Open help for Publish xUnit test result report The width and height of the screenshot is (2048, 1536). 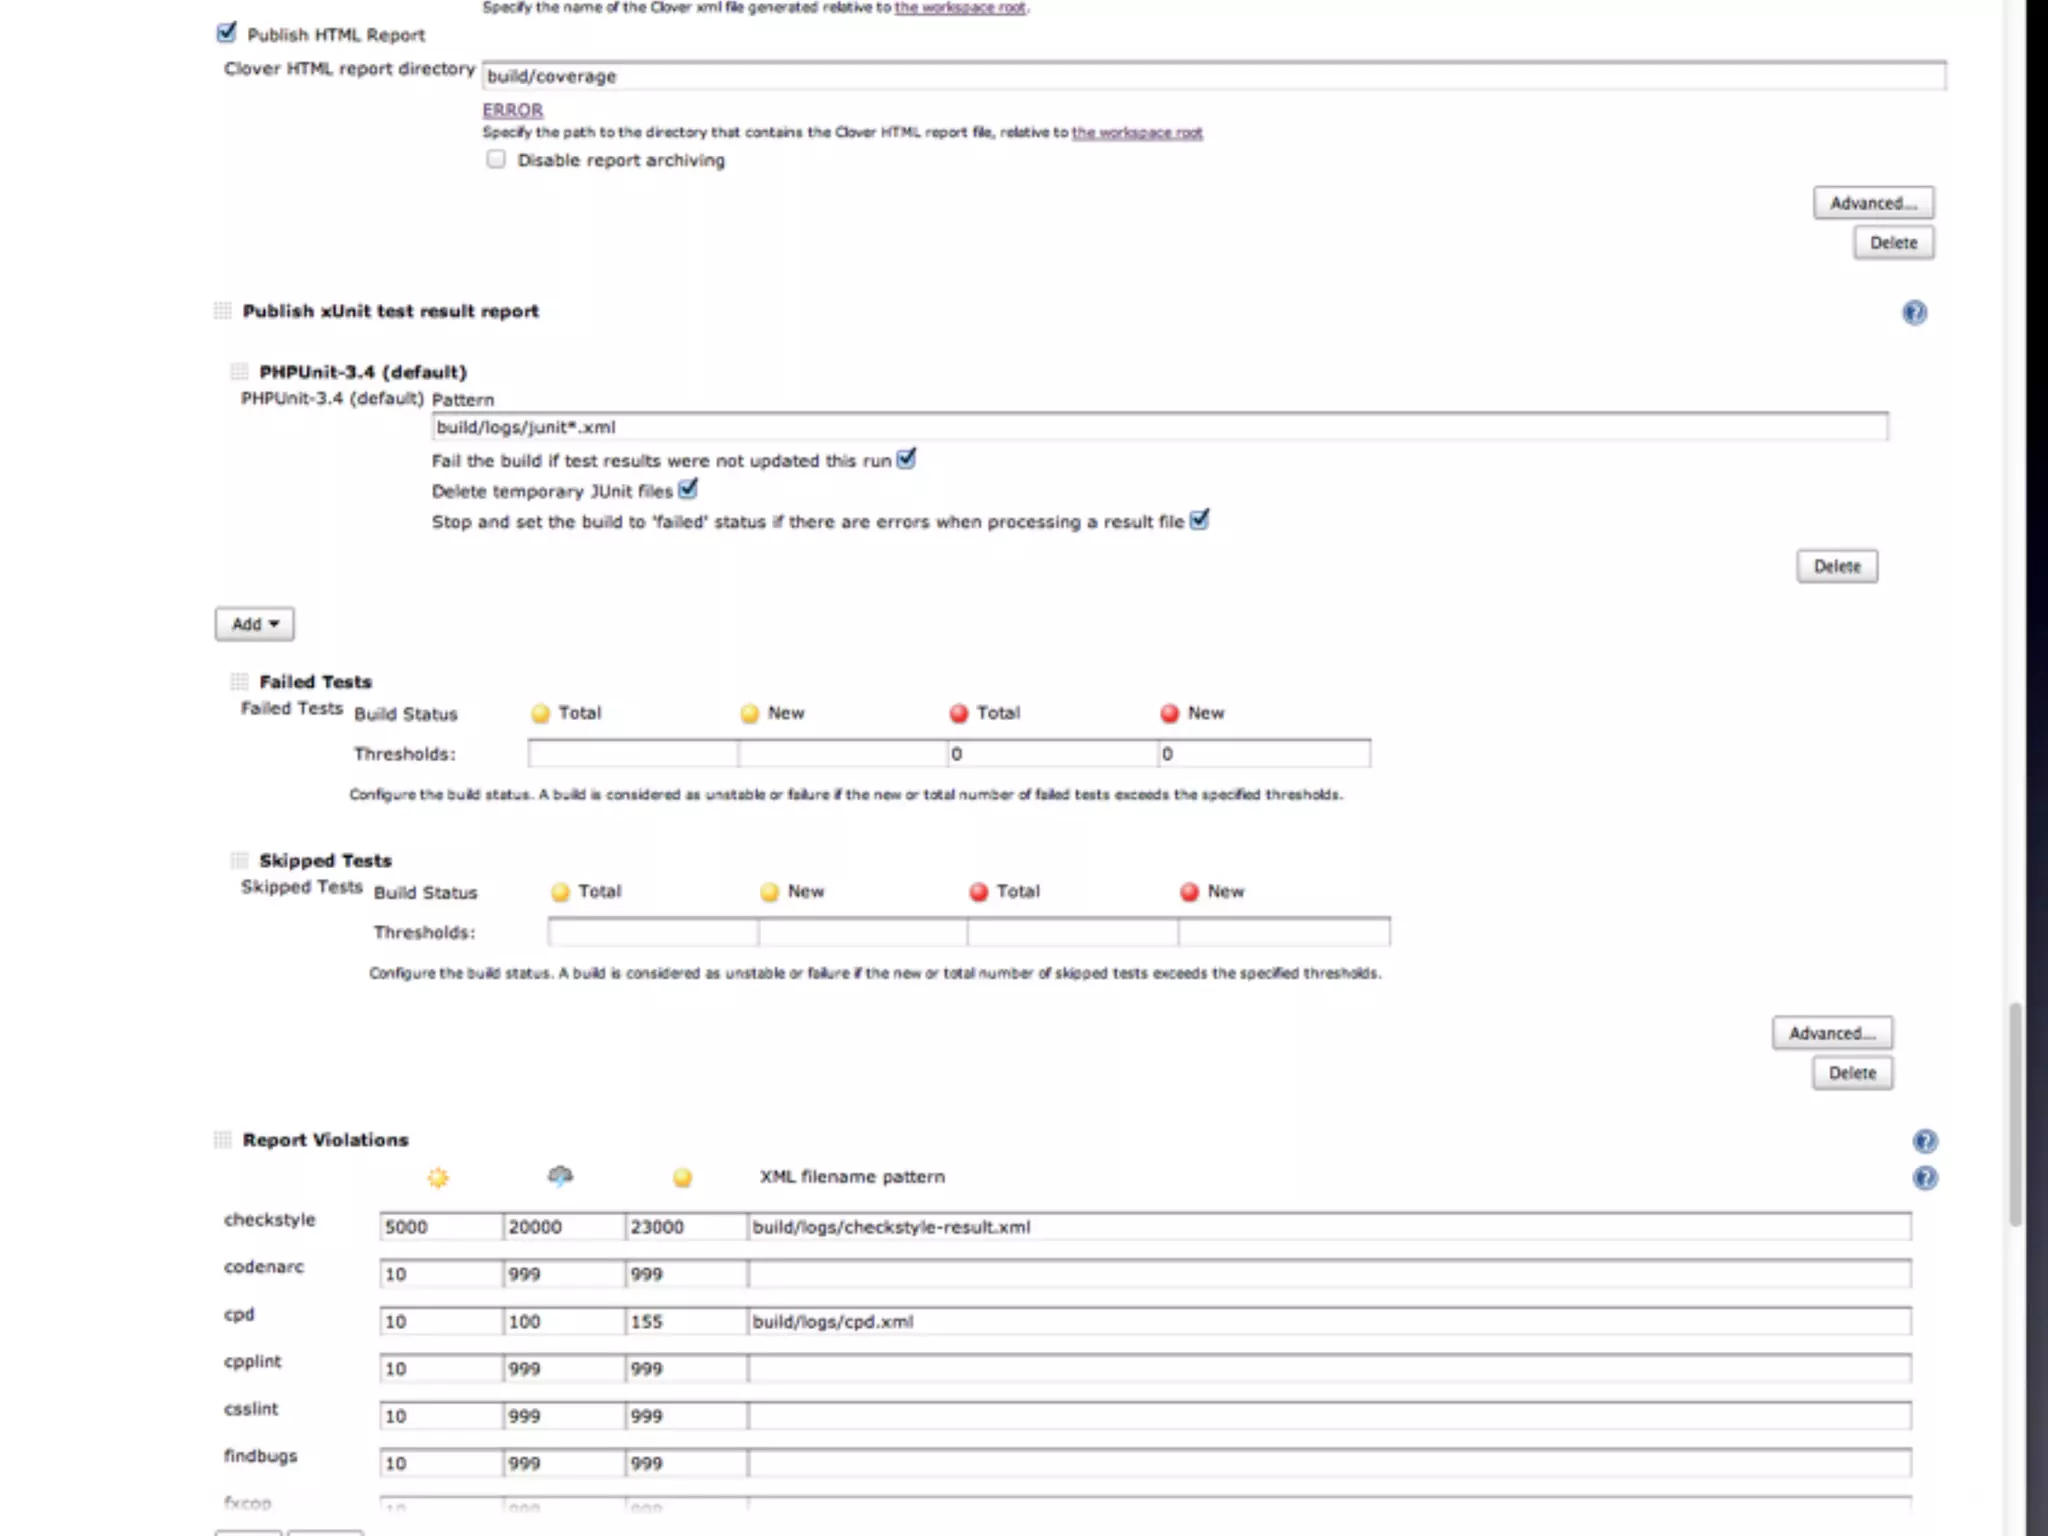pos(1914,313)
